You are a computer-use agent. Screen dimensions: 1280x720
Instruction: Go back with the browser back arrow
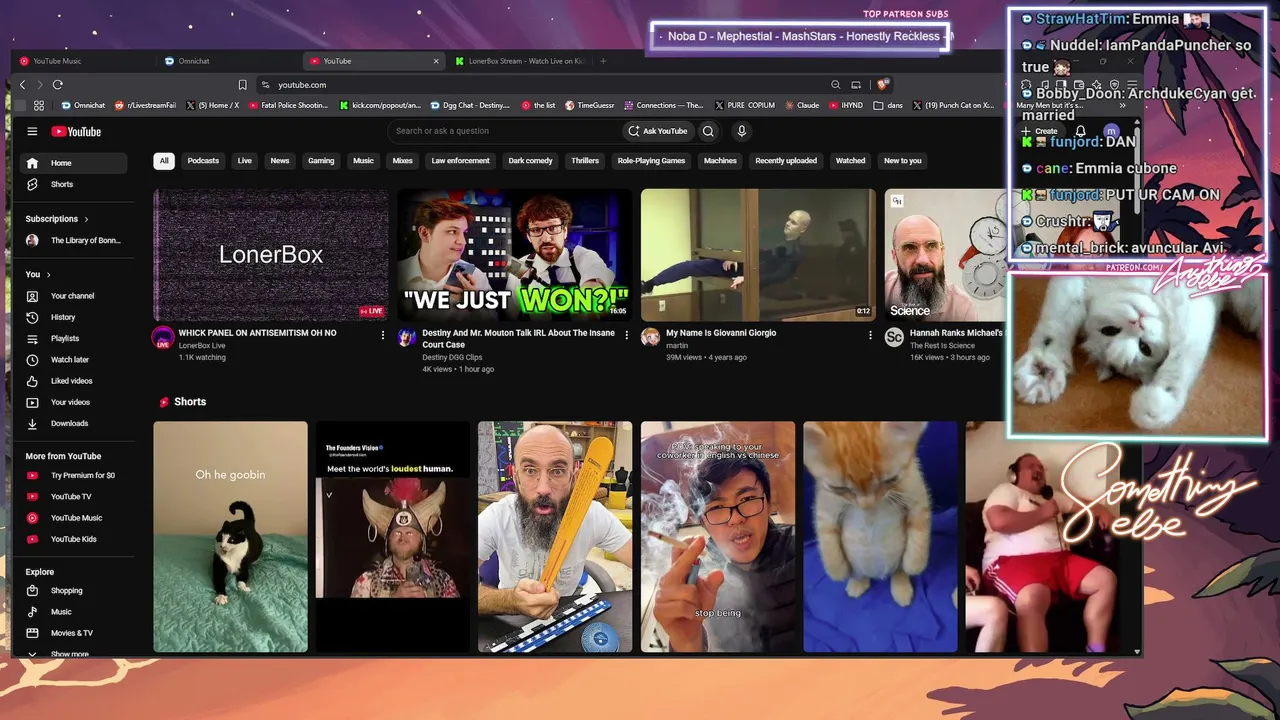pyautogui.click(x=23, y=85)
